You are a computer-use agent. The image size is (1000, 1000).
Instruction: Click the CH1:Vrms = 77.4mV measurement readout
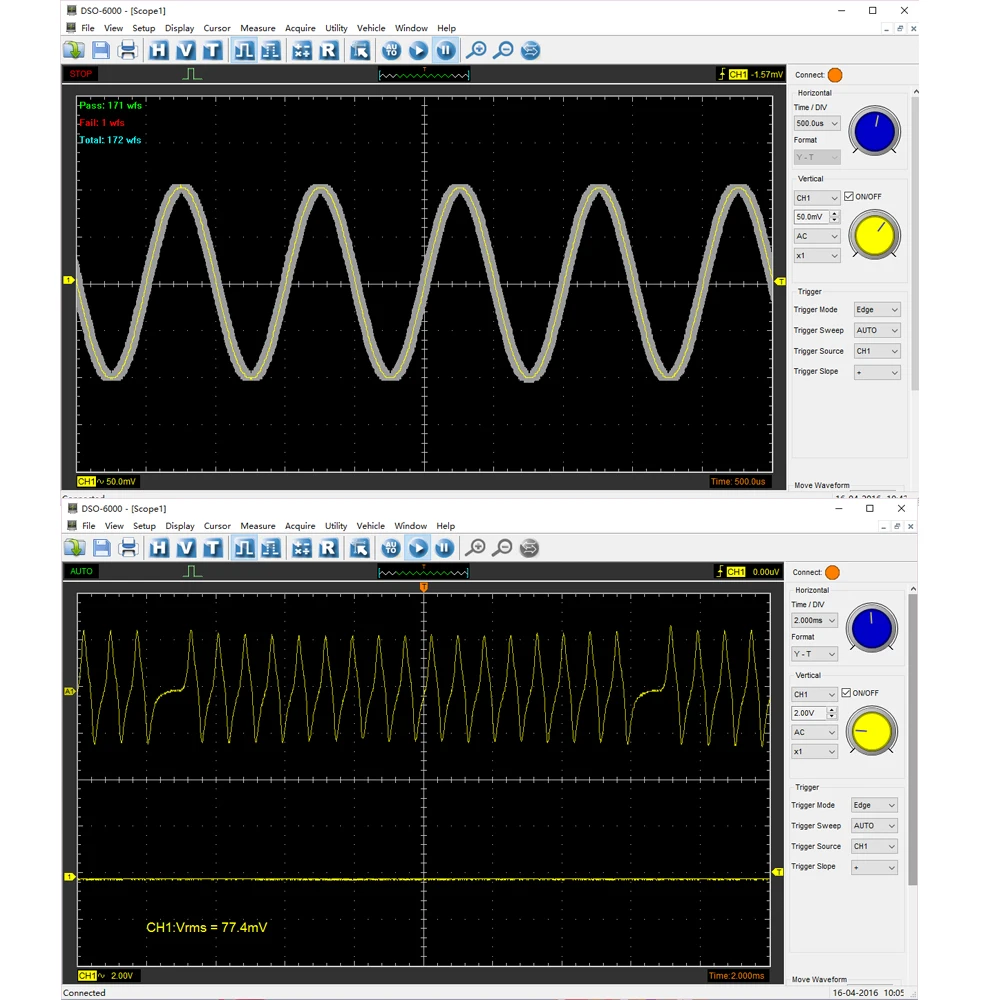click(x=207, y=927)
